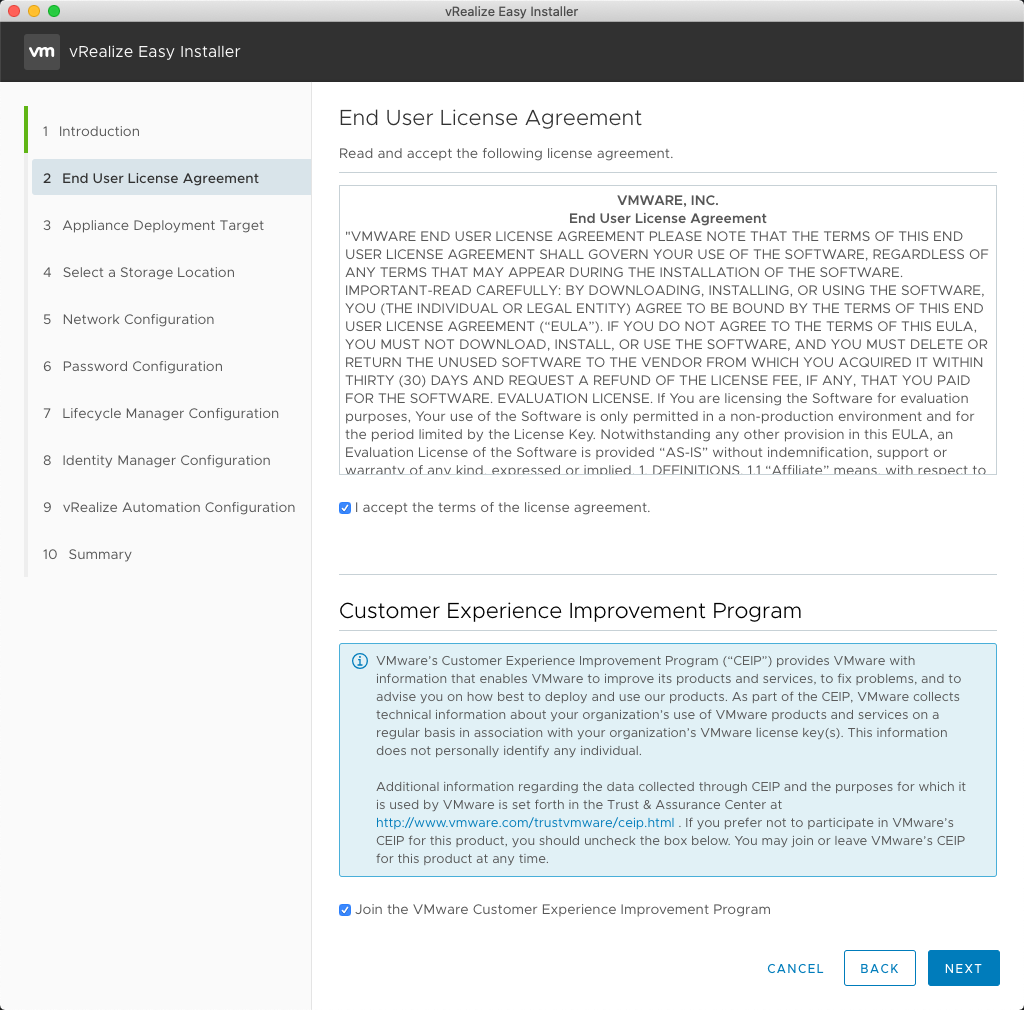Click the VMware logo icon in header
Image resolution: width=1024 pixels, height=1010 pixels.
click(42, 52)
